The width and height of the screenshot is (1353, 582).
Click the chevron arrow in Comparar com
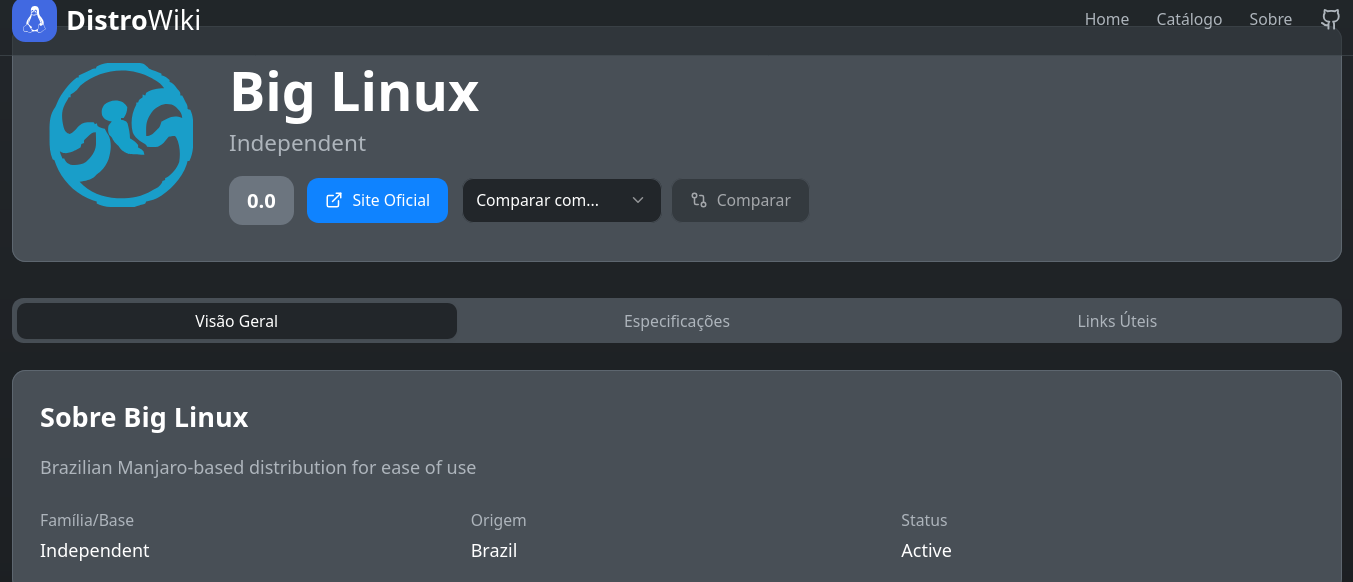tap(638, 200)
